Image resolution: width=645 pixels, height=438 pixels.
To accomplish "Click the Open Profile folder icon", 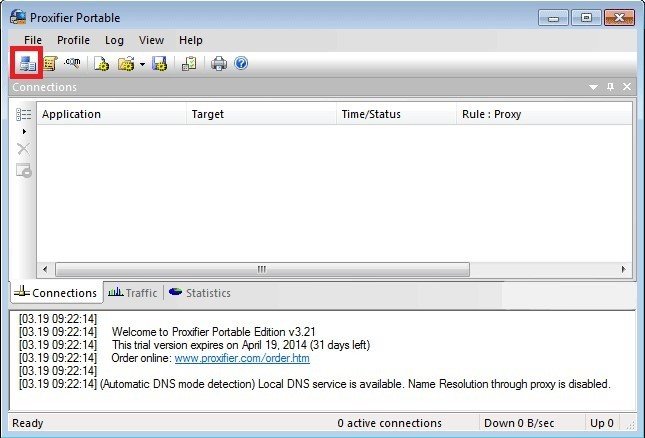I will (x=126, y=64).
